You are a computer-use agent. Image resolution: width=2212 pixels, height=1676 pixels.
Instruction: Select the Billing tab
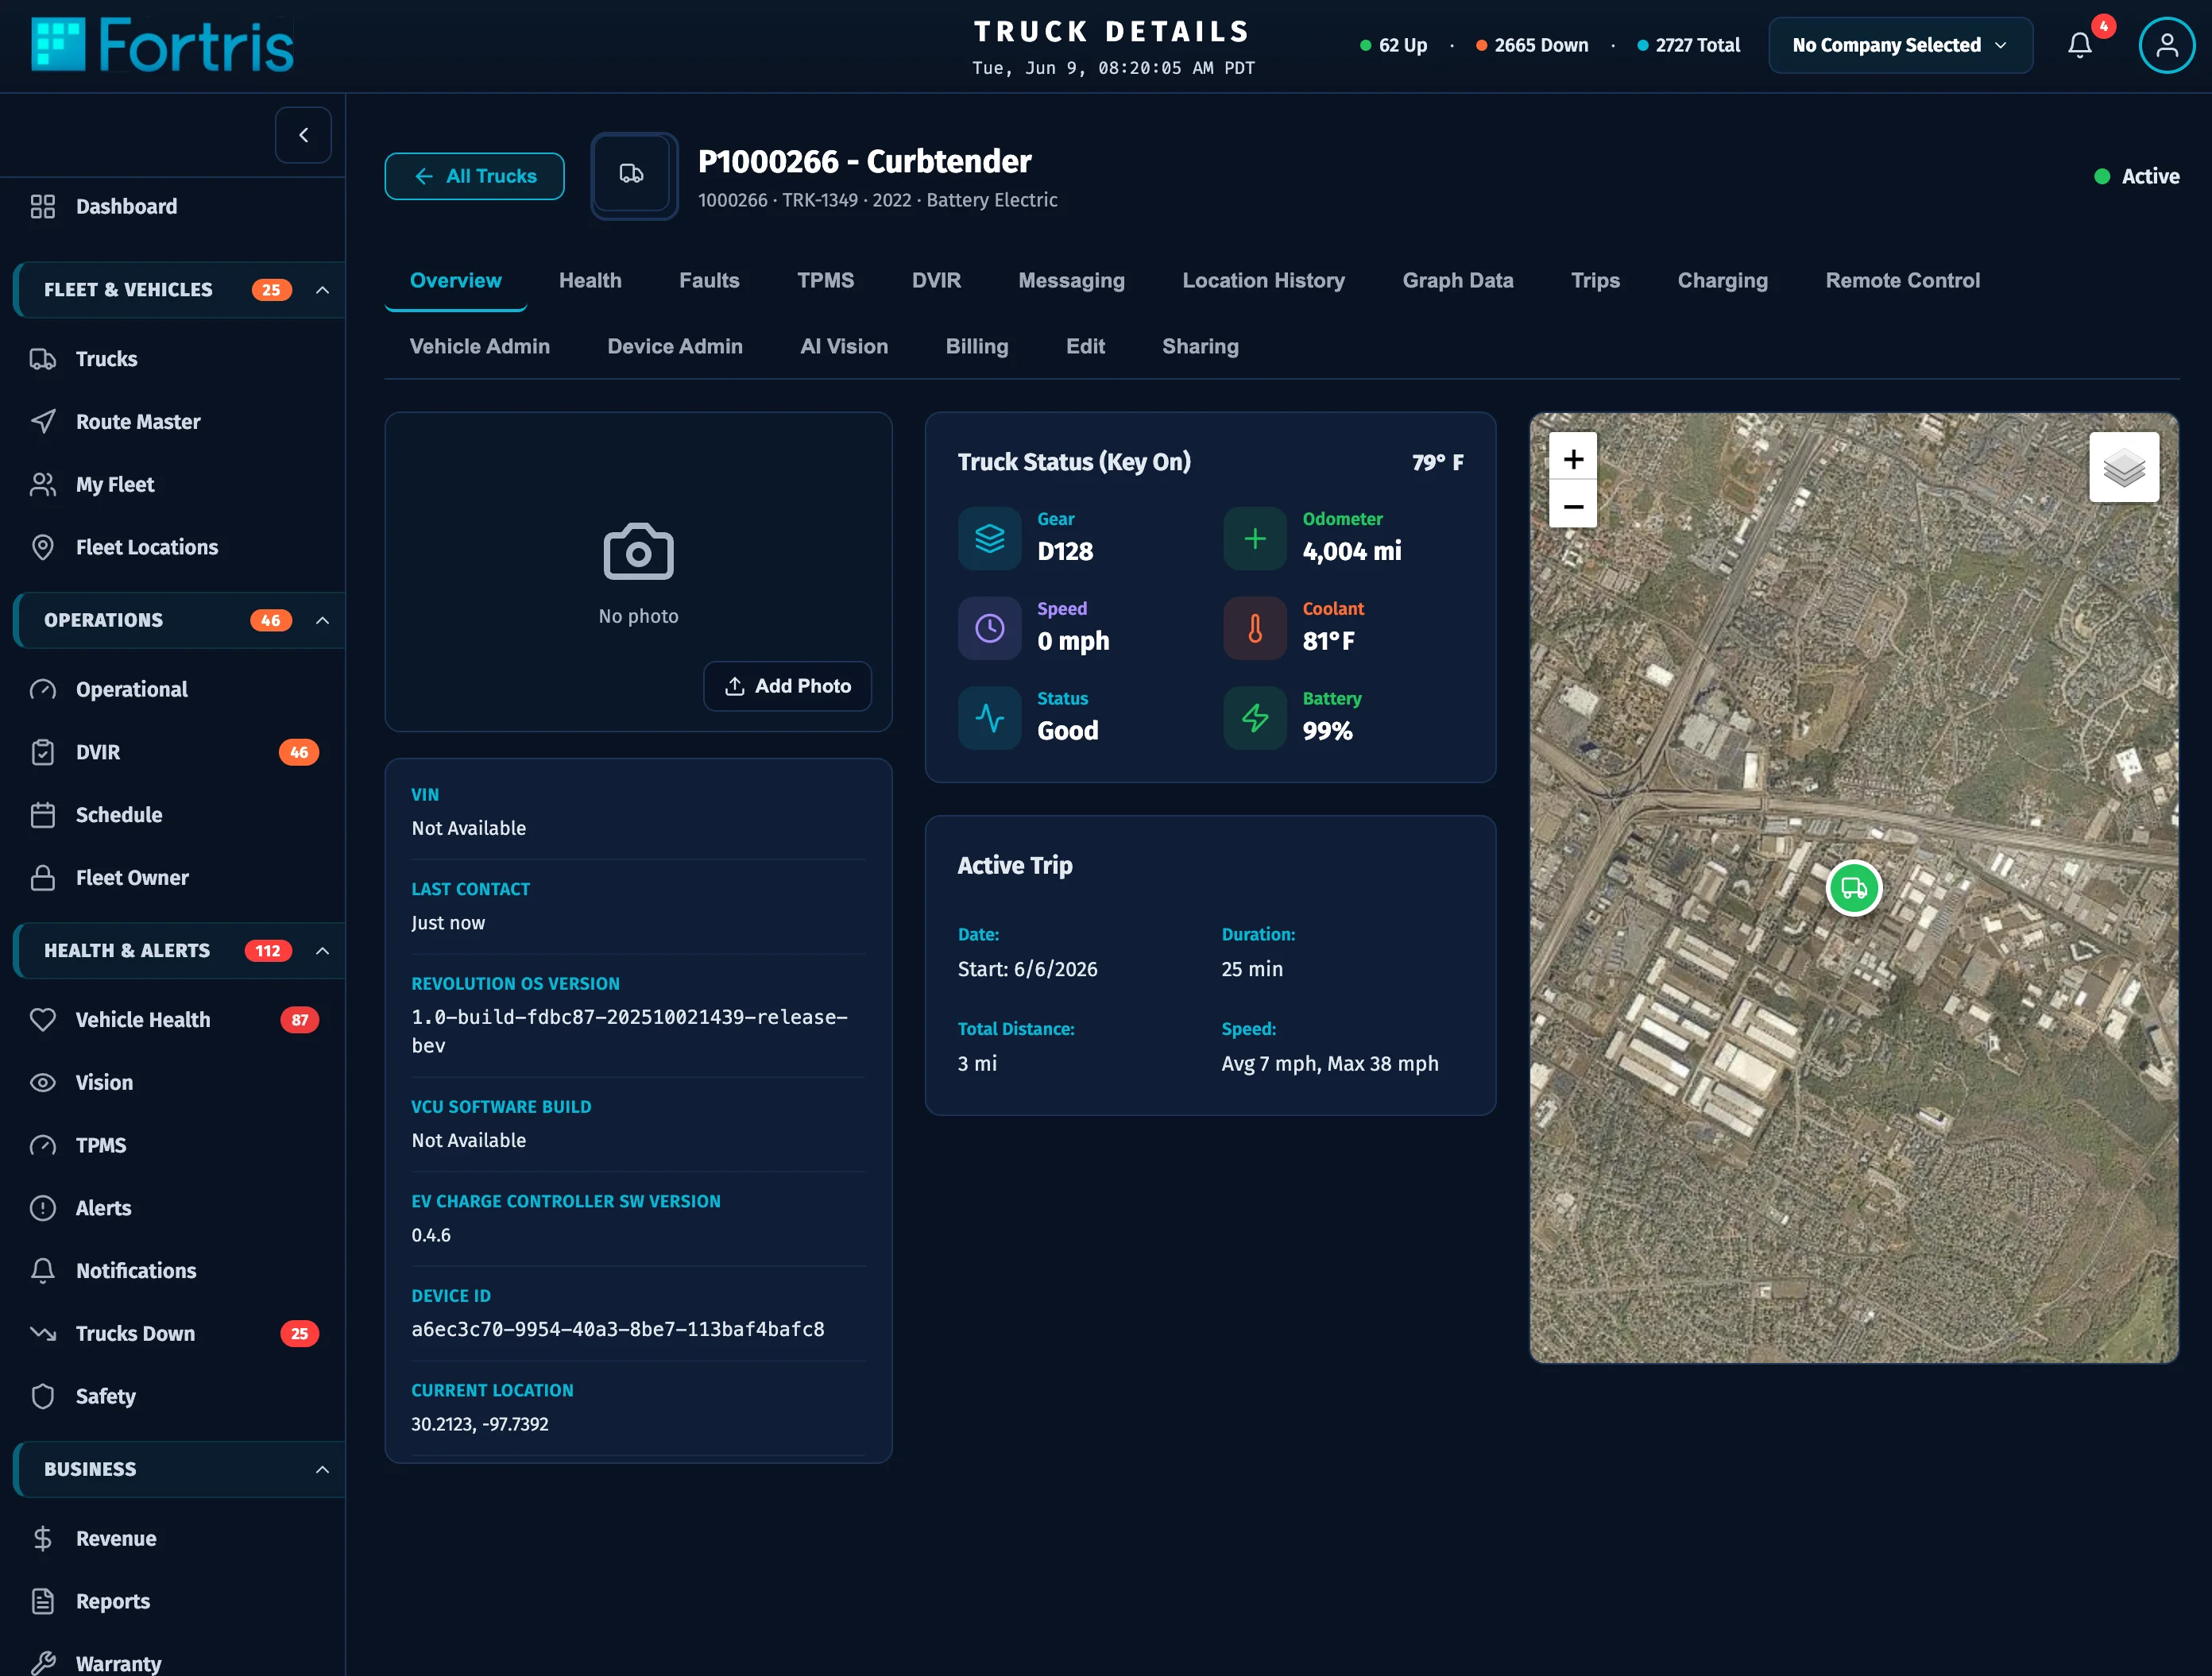(x=977, y=346)
